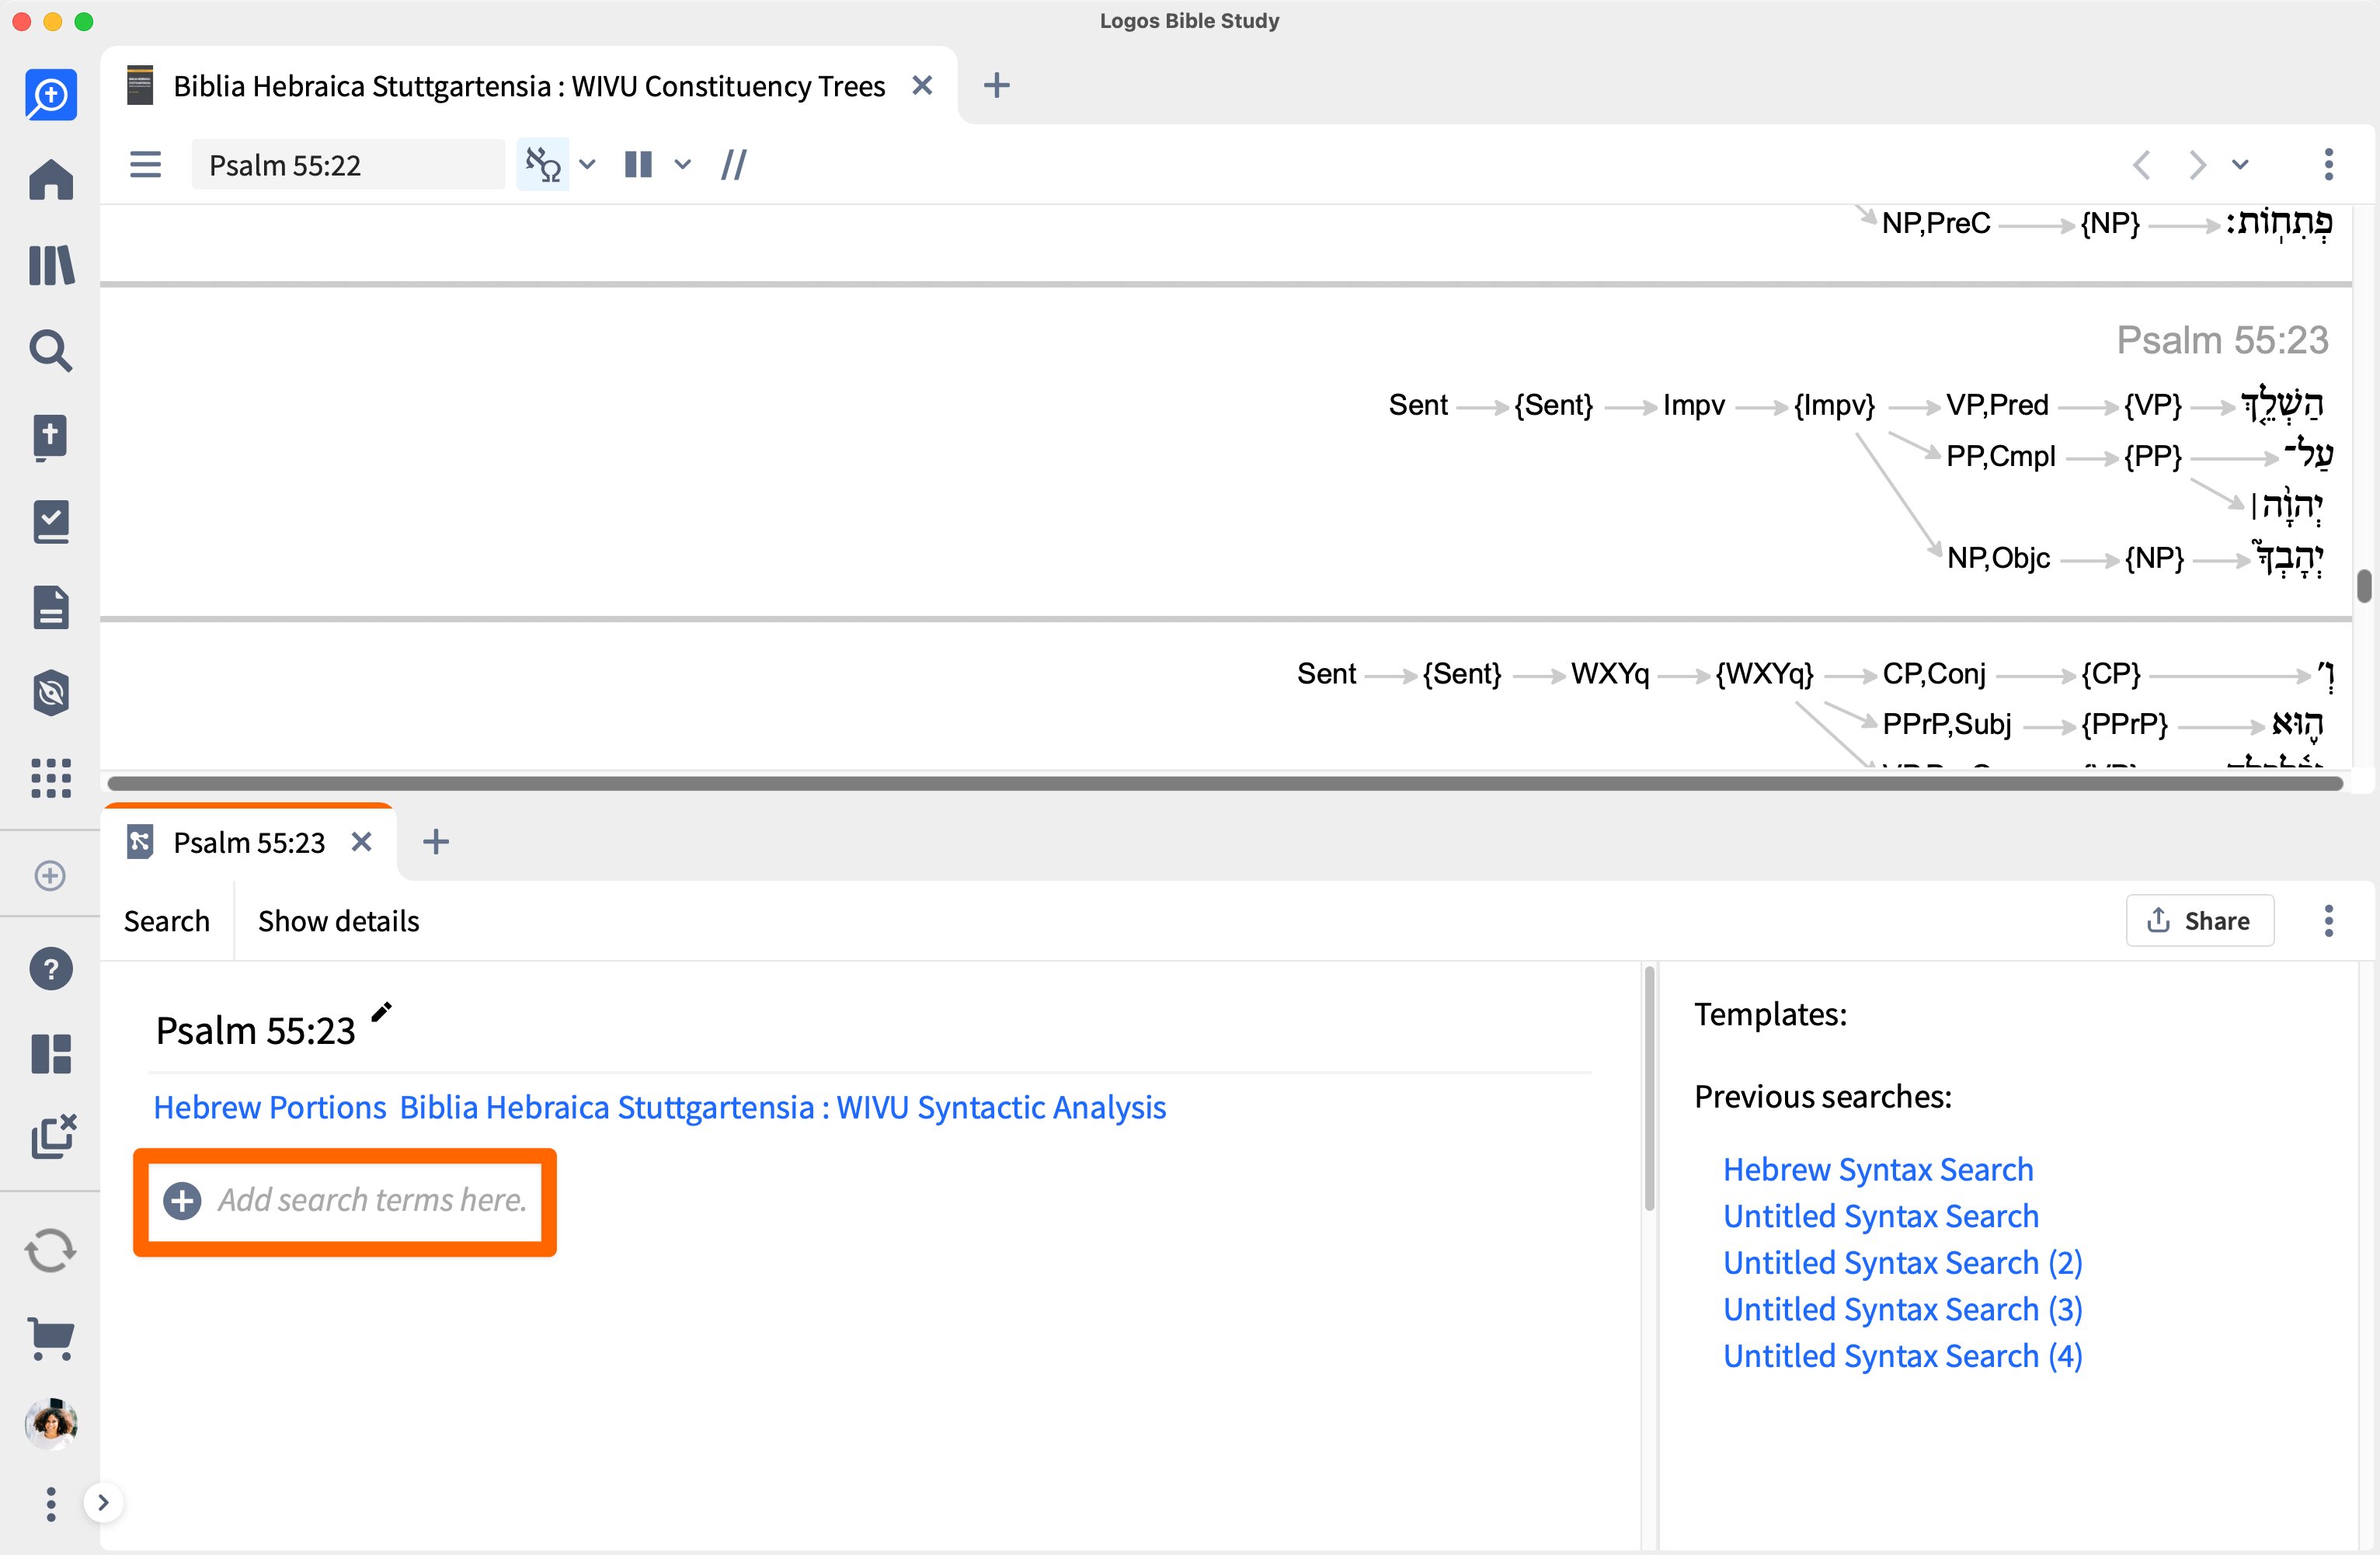Navigate back with the left chevron
Image resolution: width=2380 pixels, height=1555 pixels.
tap(2141, 164)
